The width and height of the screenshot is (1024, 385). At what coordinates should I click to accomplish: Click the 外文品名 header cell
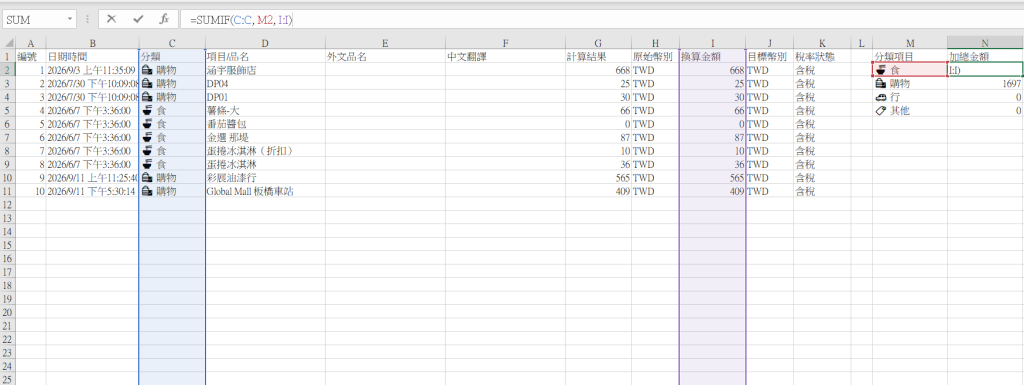click(385, 56)
